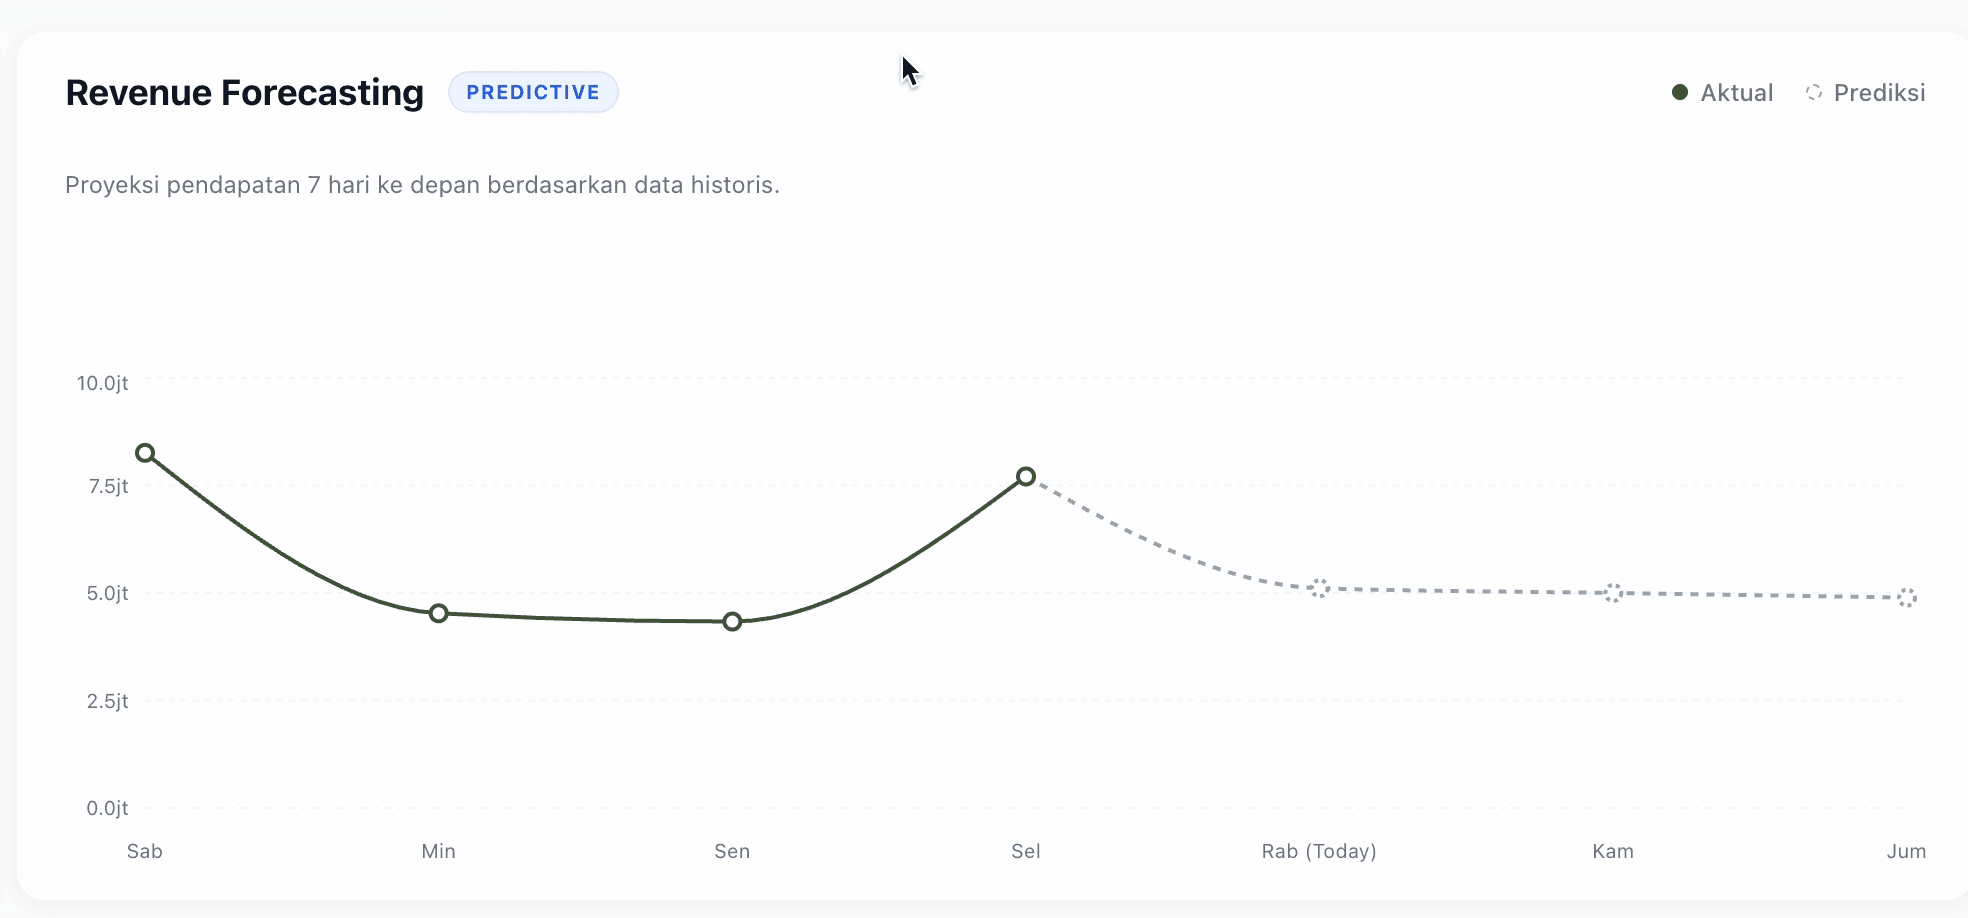
Task: Click the Rab (Today) predicted data point
Action: click(x=1320, y=588)
